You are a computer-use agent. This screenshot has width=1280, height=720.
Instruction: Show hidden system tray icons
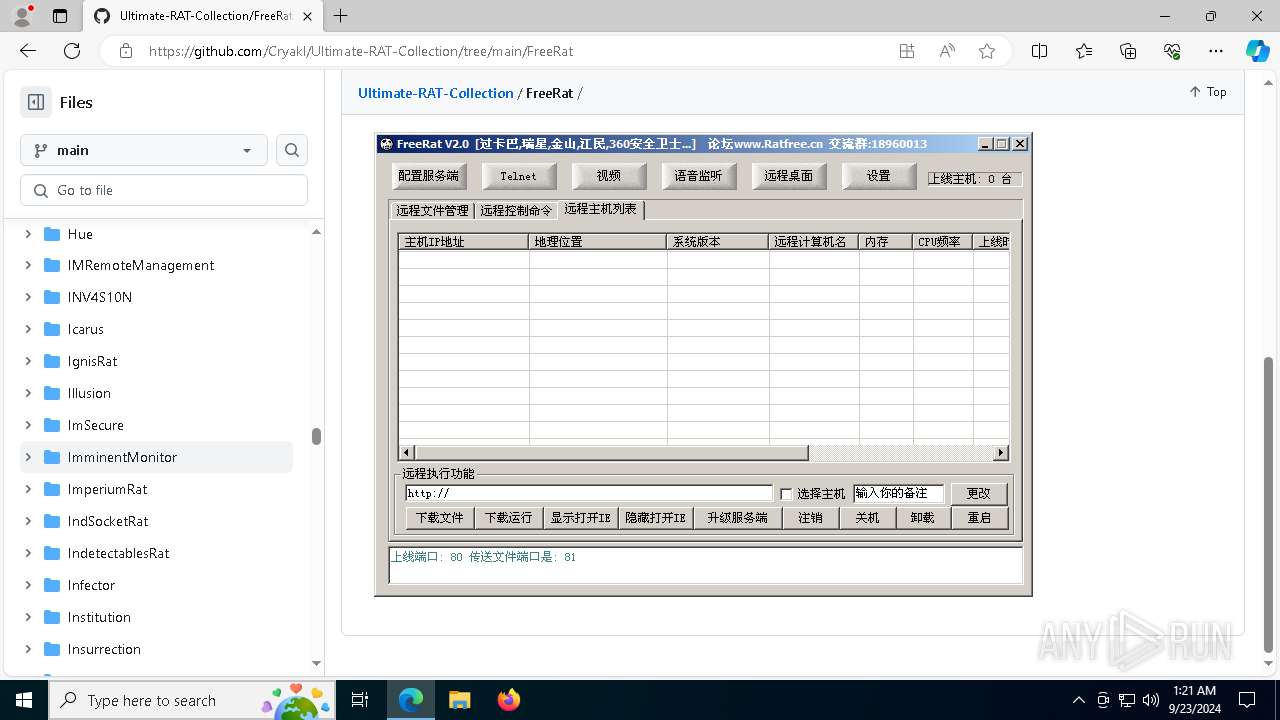coord(1078,700)
